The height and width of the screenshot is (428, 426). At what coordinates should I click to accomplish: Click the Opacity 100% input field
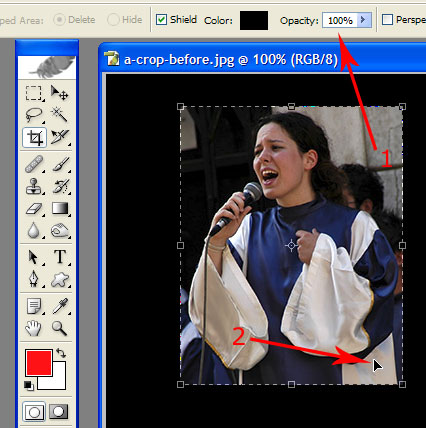pyautogui.click(x=340, y=20)
